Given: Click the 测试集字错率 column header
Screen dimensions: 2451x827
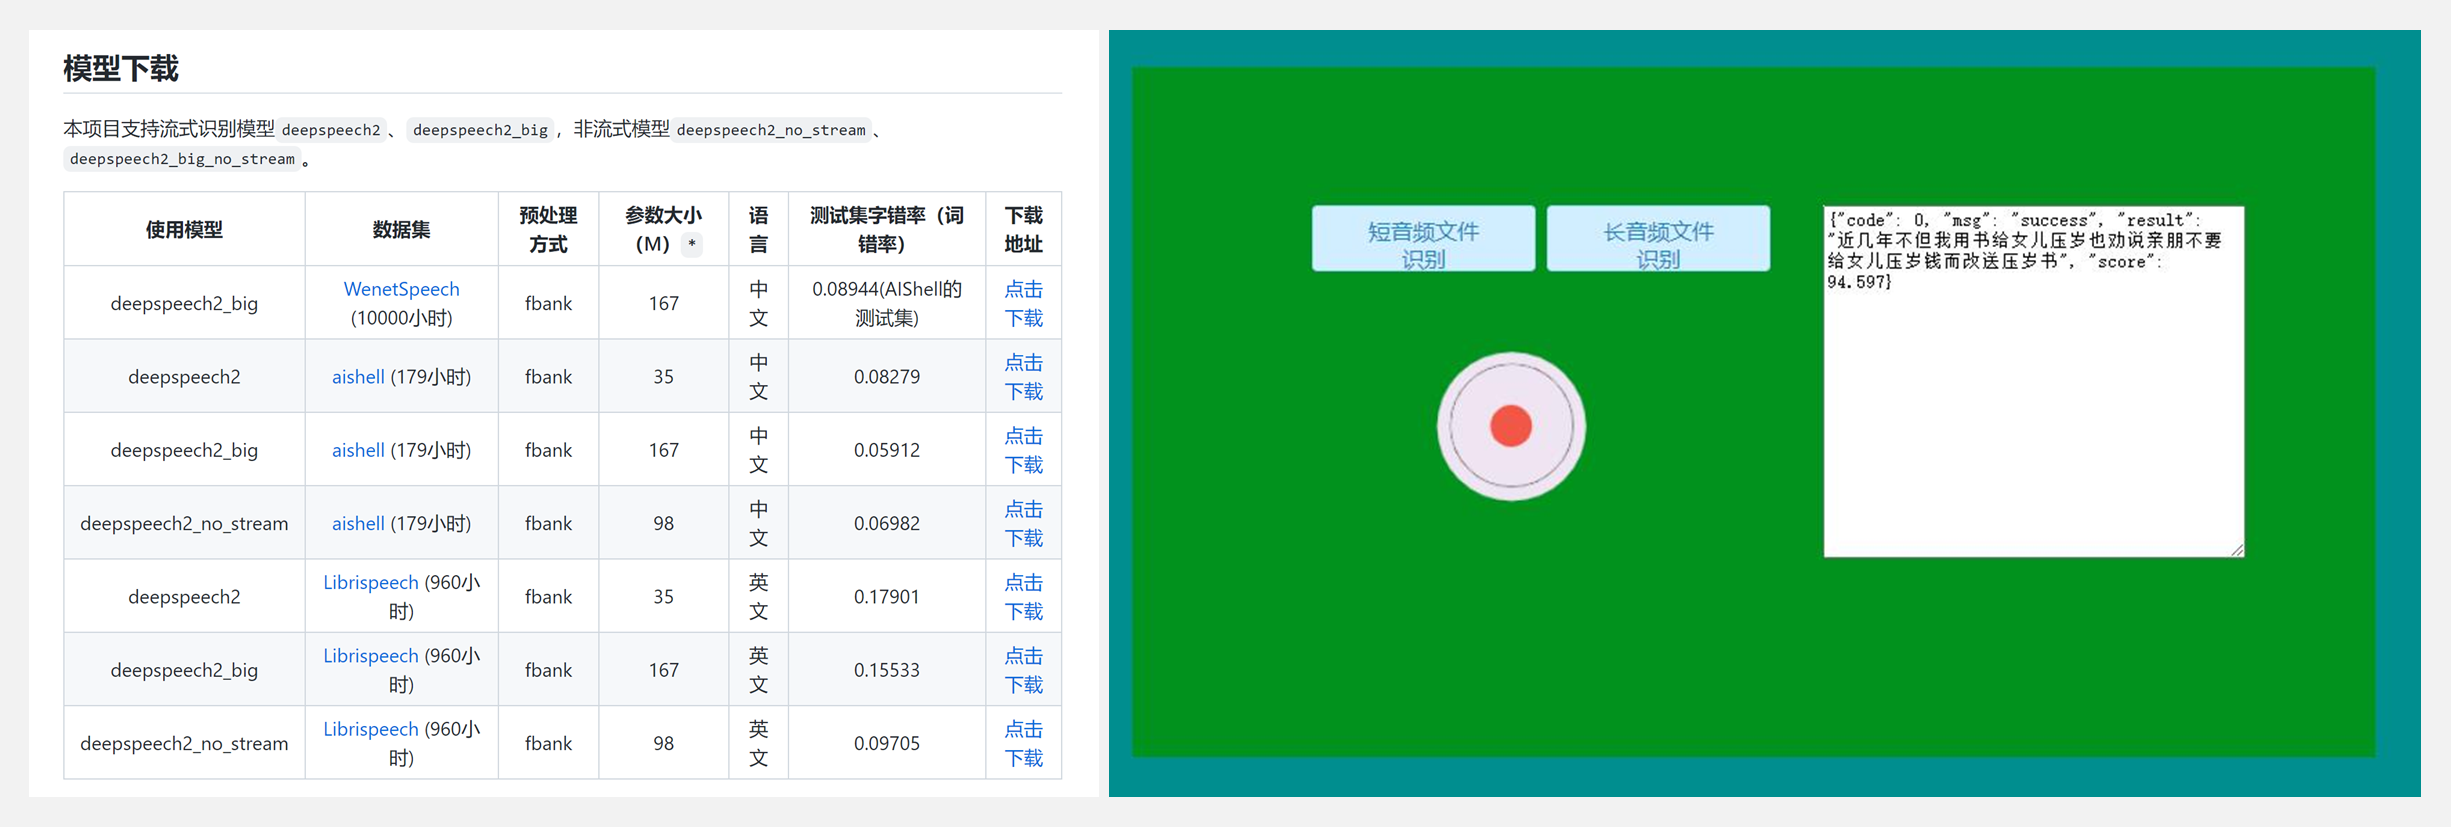Looking at the screenshot, I should (x=887, y=230).
